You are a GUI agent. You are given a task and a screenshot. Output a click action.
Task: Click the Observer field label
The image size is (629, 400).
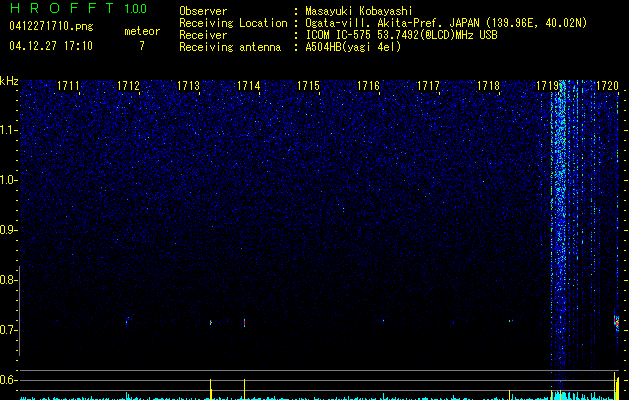point(203,11)
